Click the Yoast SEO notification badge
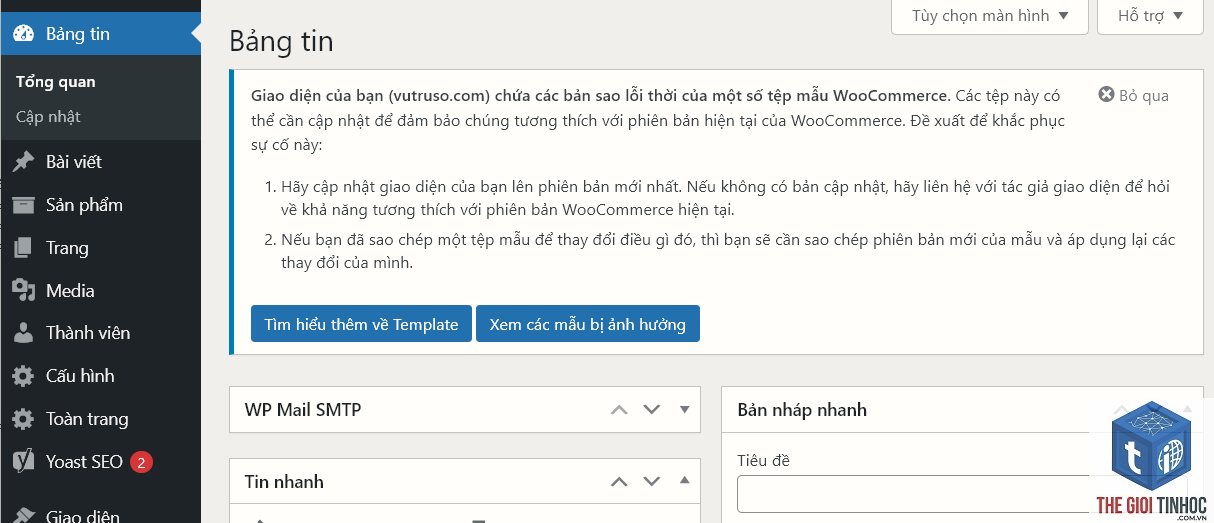This screenshot has height=523, width=1214. 141,462
